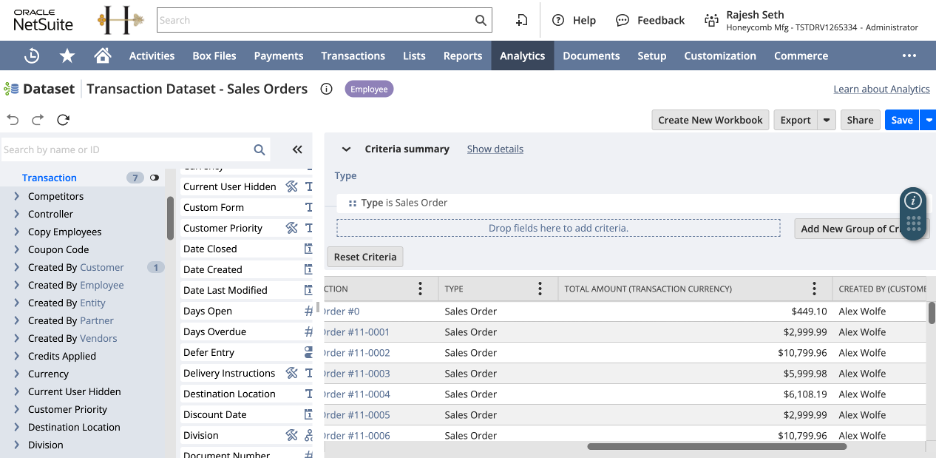Click the Create New Workbook button
Image resolution: width=936 pixels, height=458 pixels.
(x=710, y=120)
